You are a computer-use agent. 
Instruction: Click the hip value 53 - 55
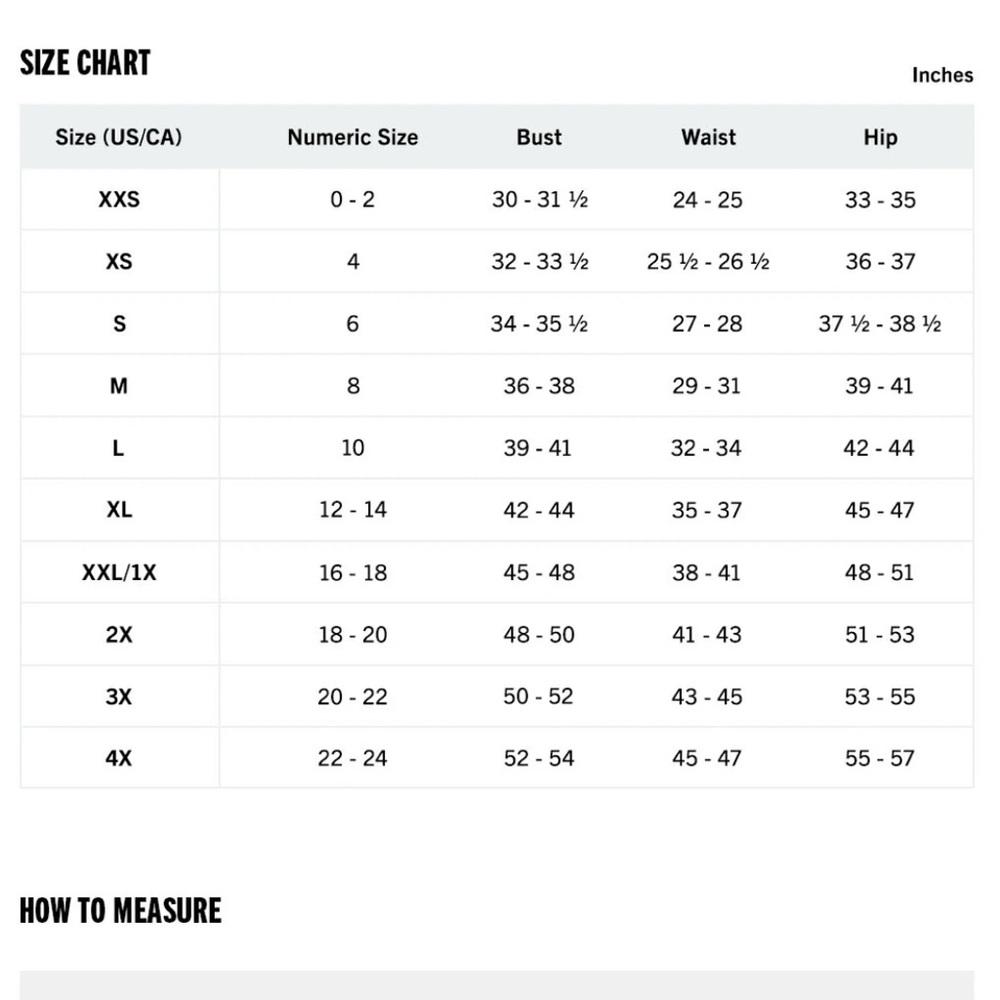(x=880, y=697)
